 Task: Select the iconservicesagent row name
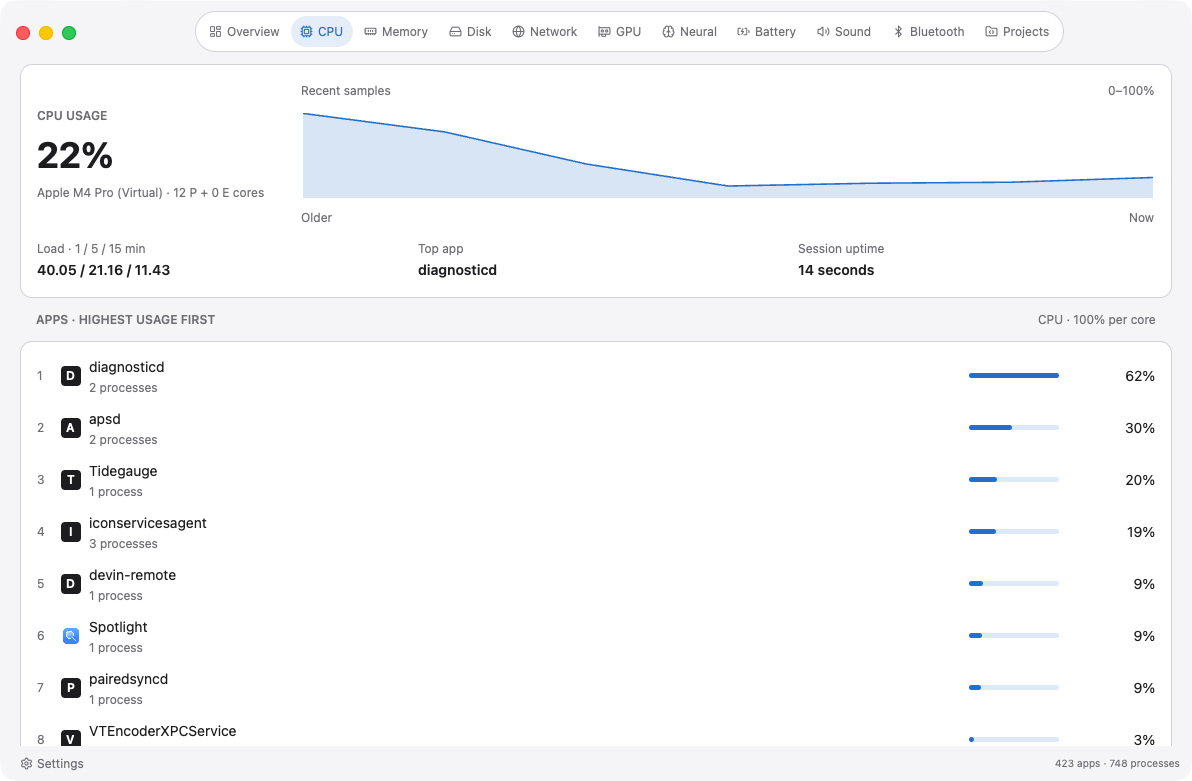(x=147, y=523)
